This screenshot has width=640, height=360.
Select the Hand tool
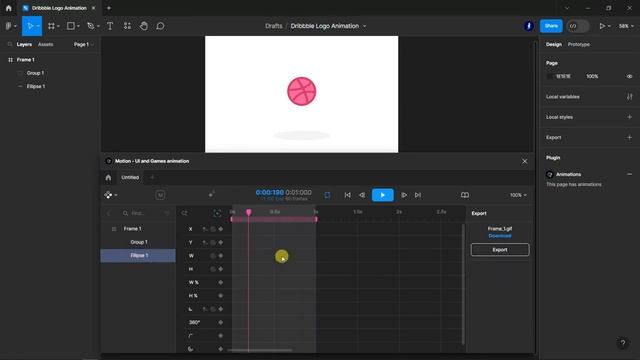[x=144, y=26]
